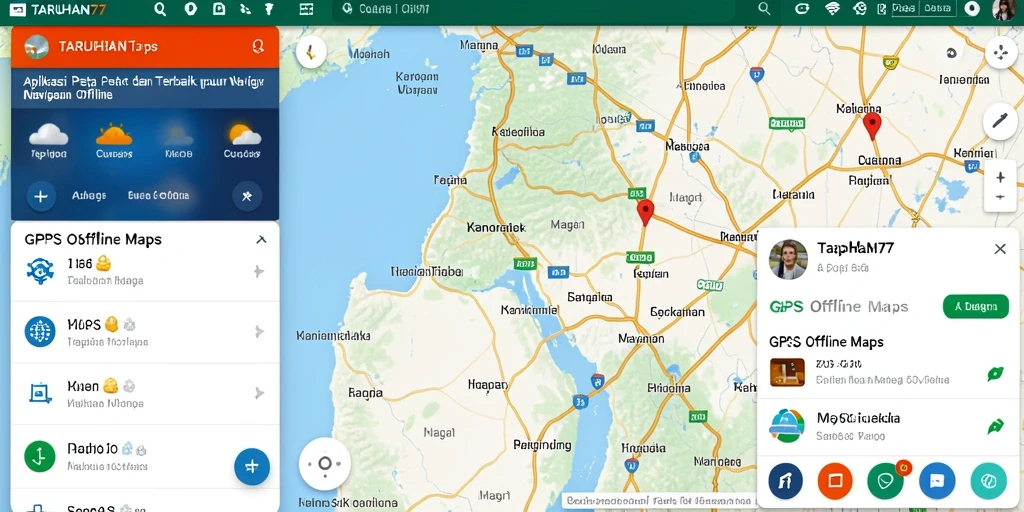The height and width of the screenshot is (512, 1024).
Task: Zoom out with the map minus button
Action: (x=1000, y=197)
